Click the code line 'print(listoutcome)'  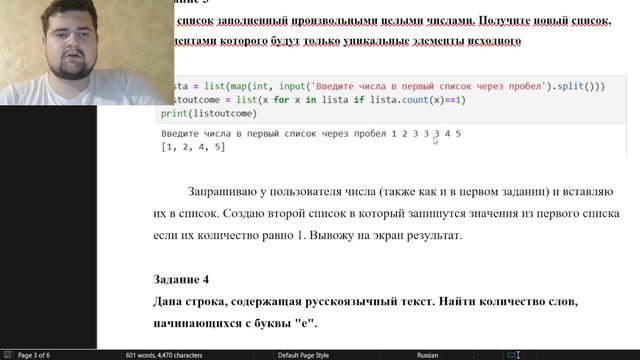(x=209, y=113)
